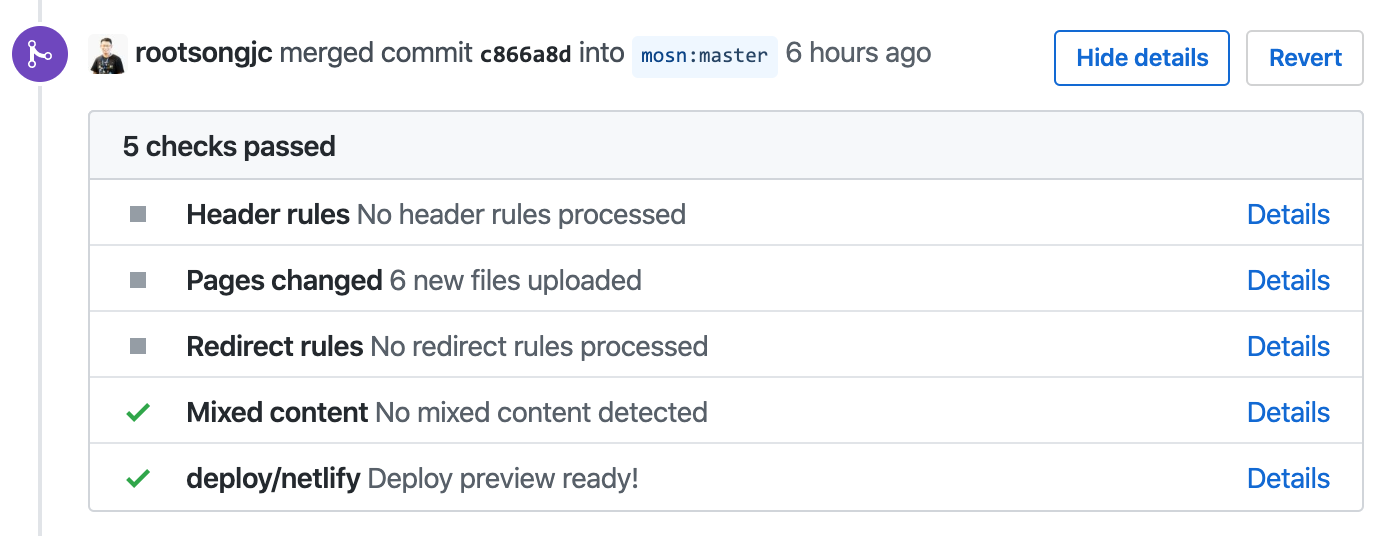Open the mosn:master branch label
The image size is (1390, 536).
[x=704, y=56]
